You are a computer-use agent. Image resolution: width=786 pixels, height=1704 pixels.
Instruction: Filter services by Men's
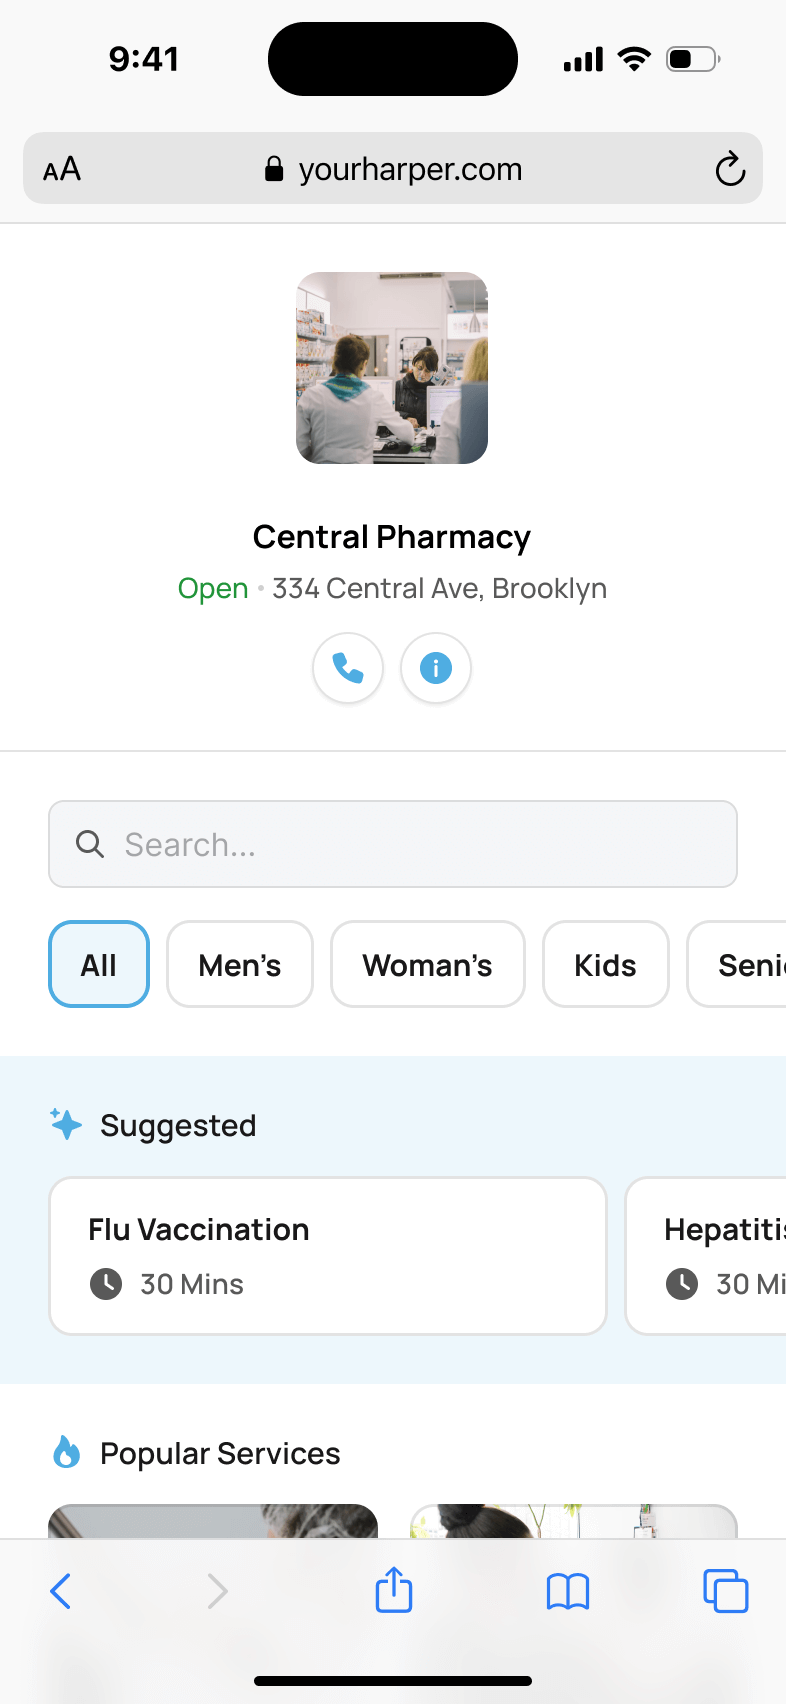[x=240, y=964]
